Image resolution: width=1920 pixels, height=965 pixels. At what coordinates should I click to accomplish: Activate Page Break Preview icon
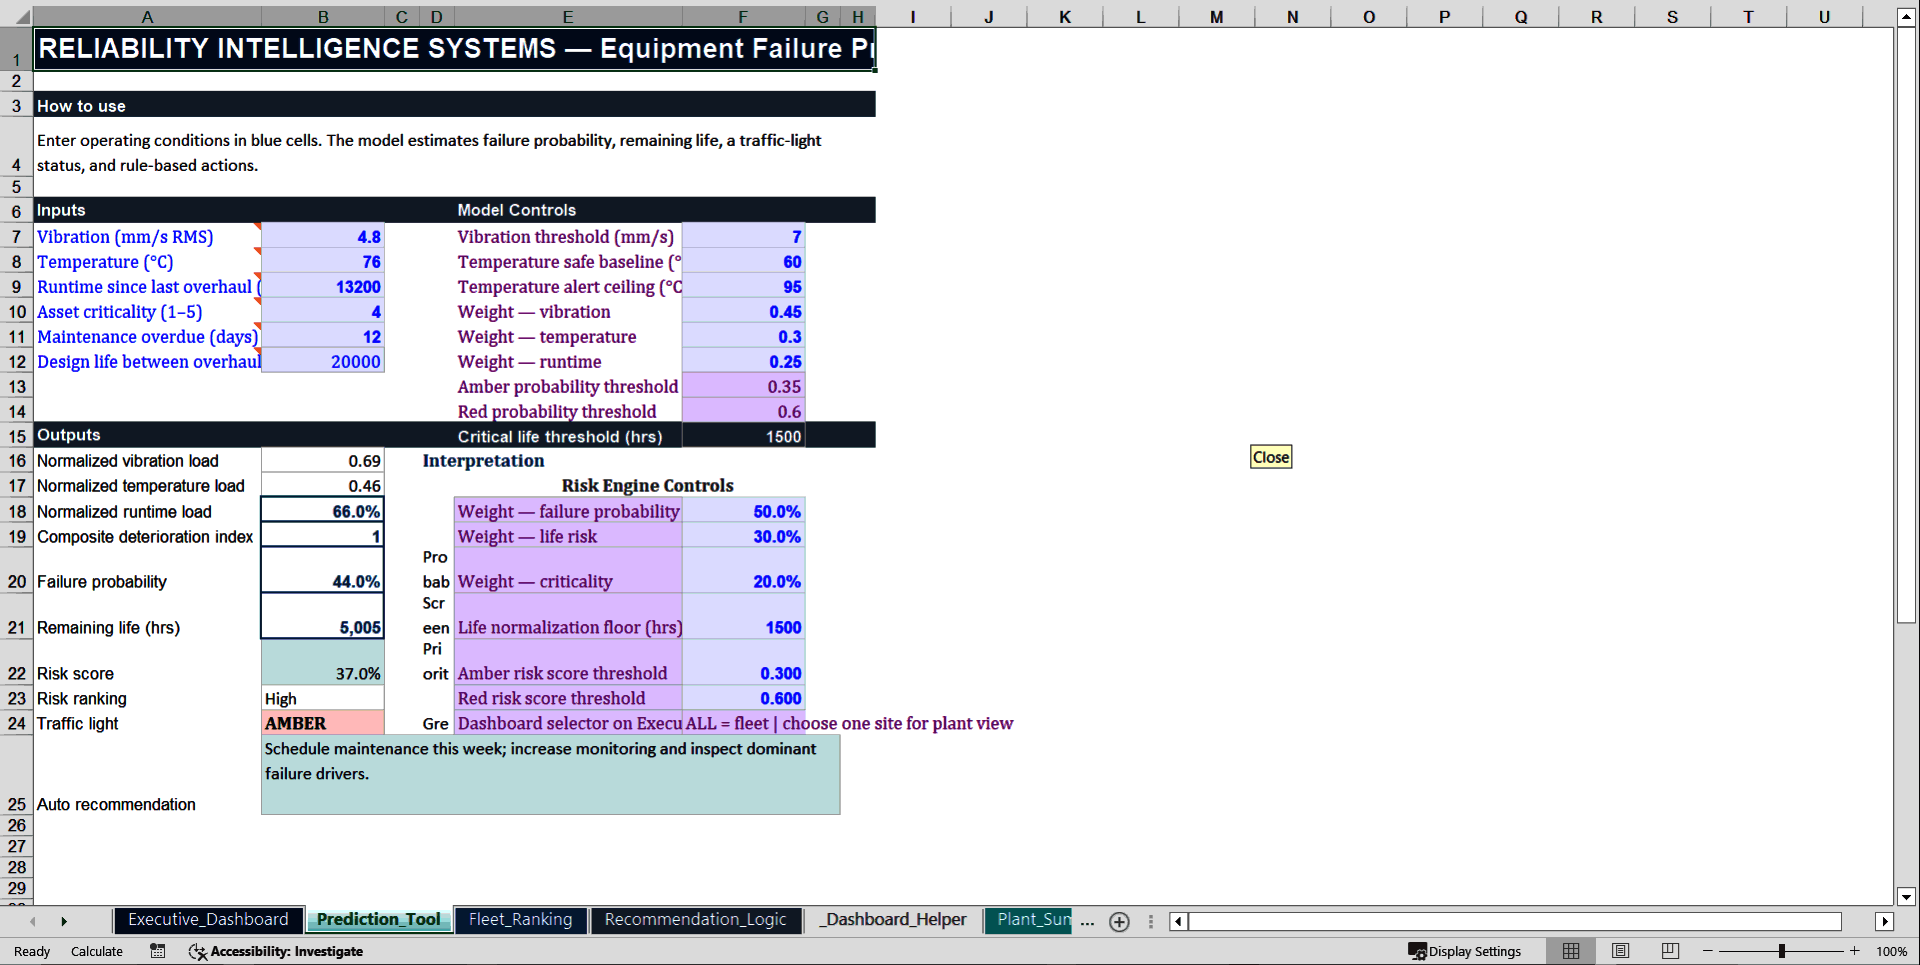coord(1670,951)
